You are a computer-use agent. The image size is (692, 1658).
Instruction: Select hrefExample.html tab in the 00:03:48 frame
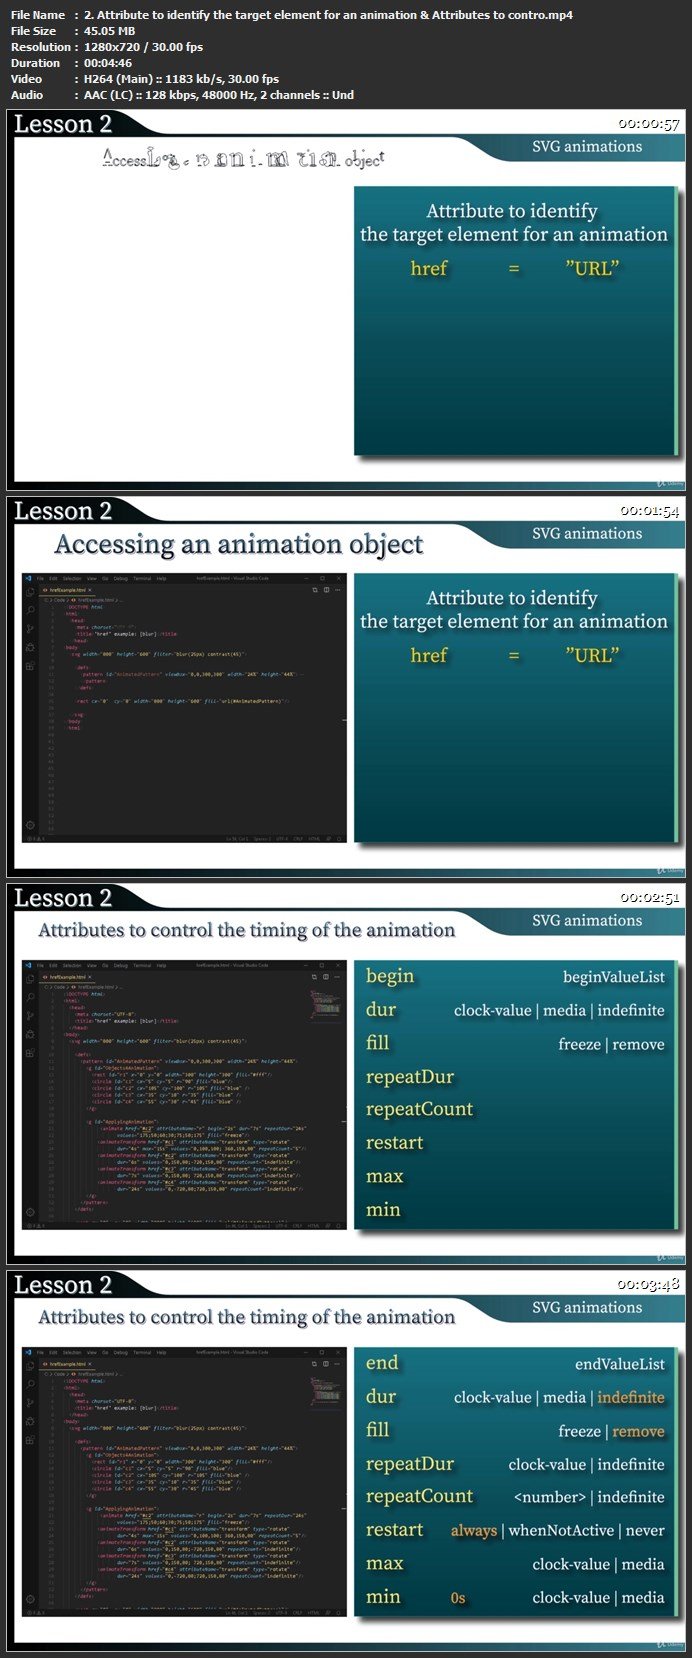[66, 1365]
